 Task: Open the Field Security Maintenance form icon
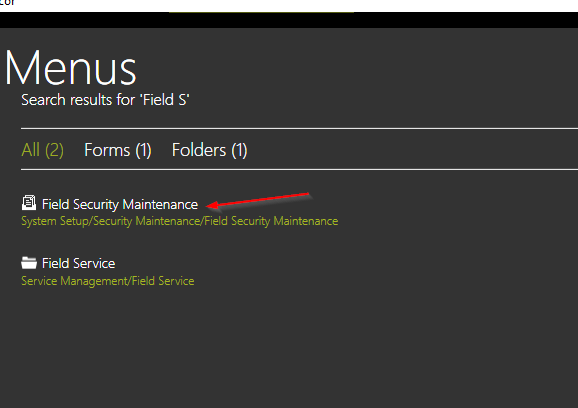coord(29,203)
